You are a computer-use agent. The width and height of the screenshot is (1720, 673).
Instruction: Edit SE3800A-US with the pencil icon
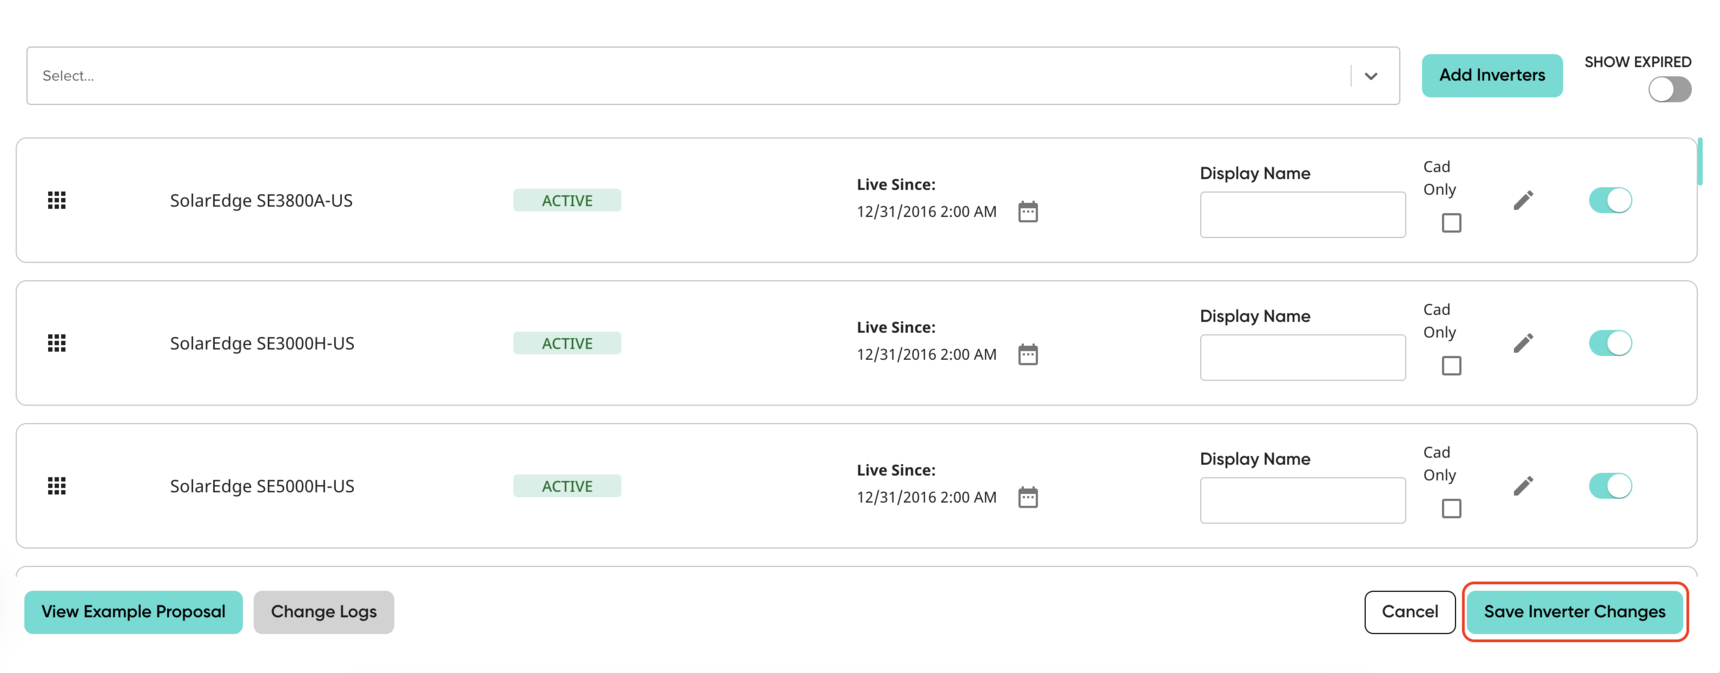click(x=1523, y=200)
